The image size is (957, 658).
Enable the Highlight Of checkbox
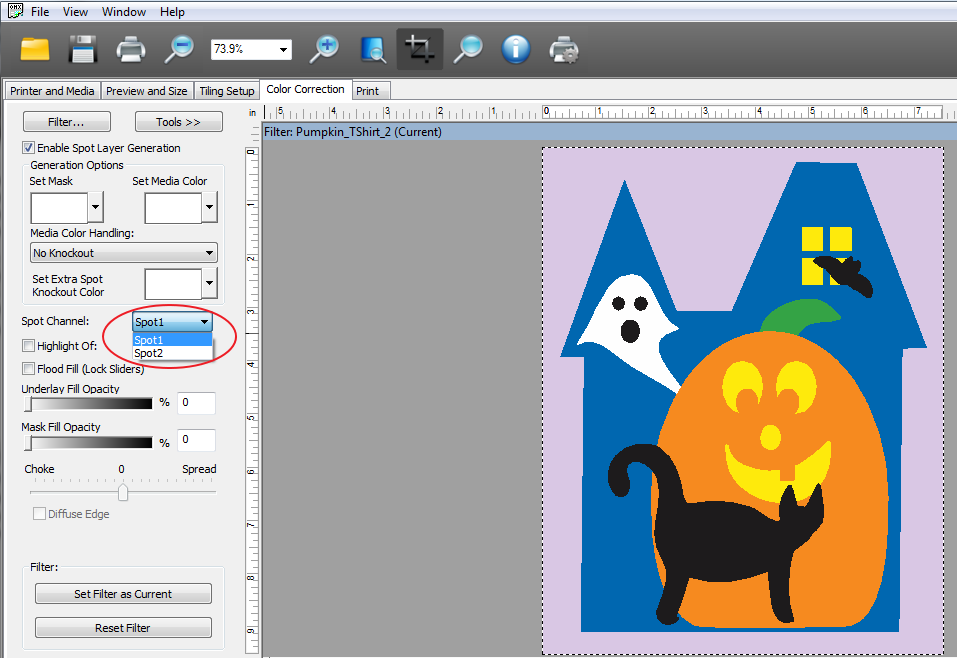pyautogui.click(x=28, y=346)
